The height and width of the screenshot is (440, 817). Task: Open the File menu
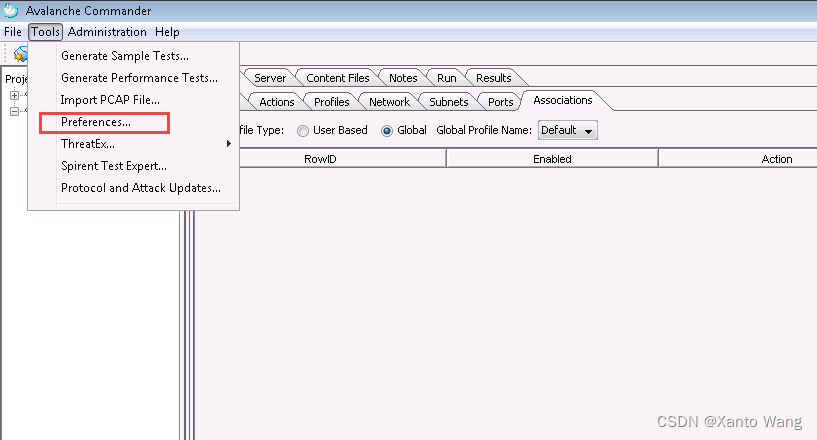pyautogui.click(x=13, y=32)
